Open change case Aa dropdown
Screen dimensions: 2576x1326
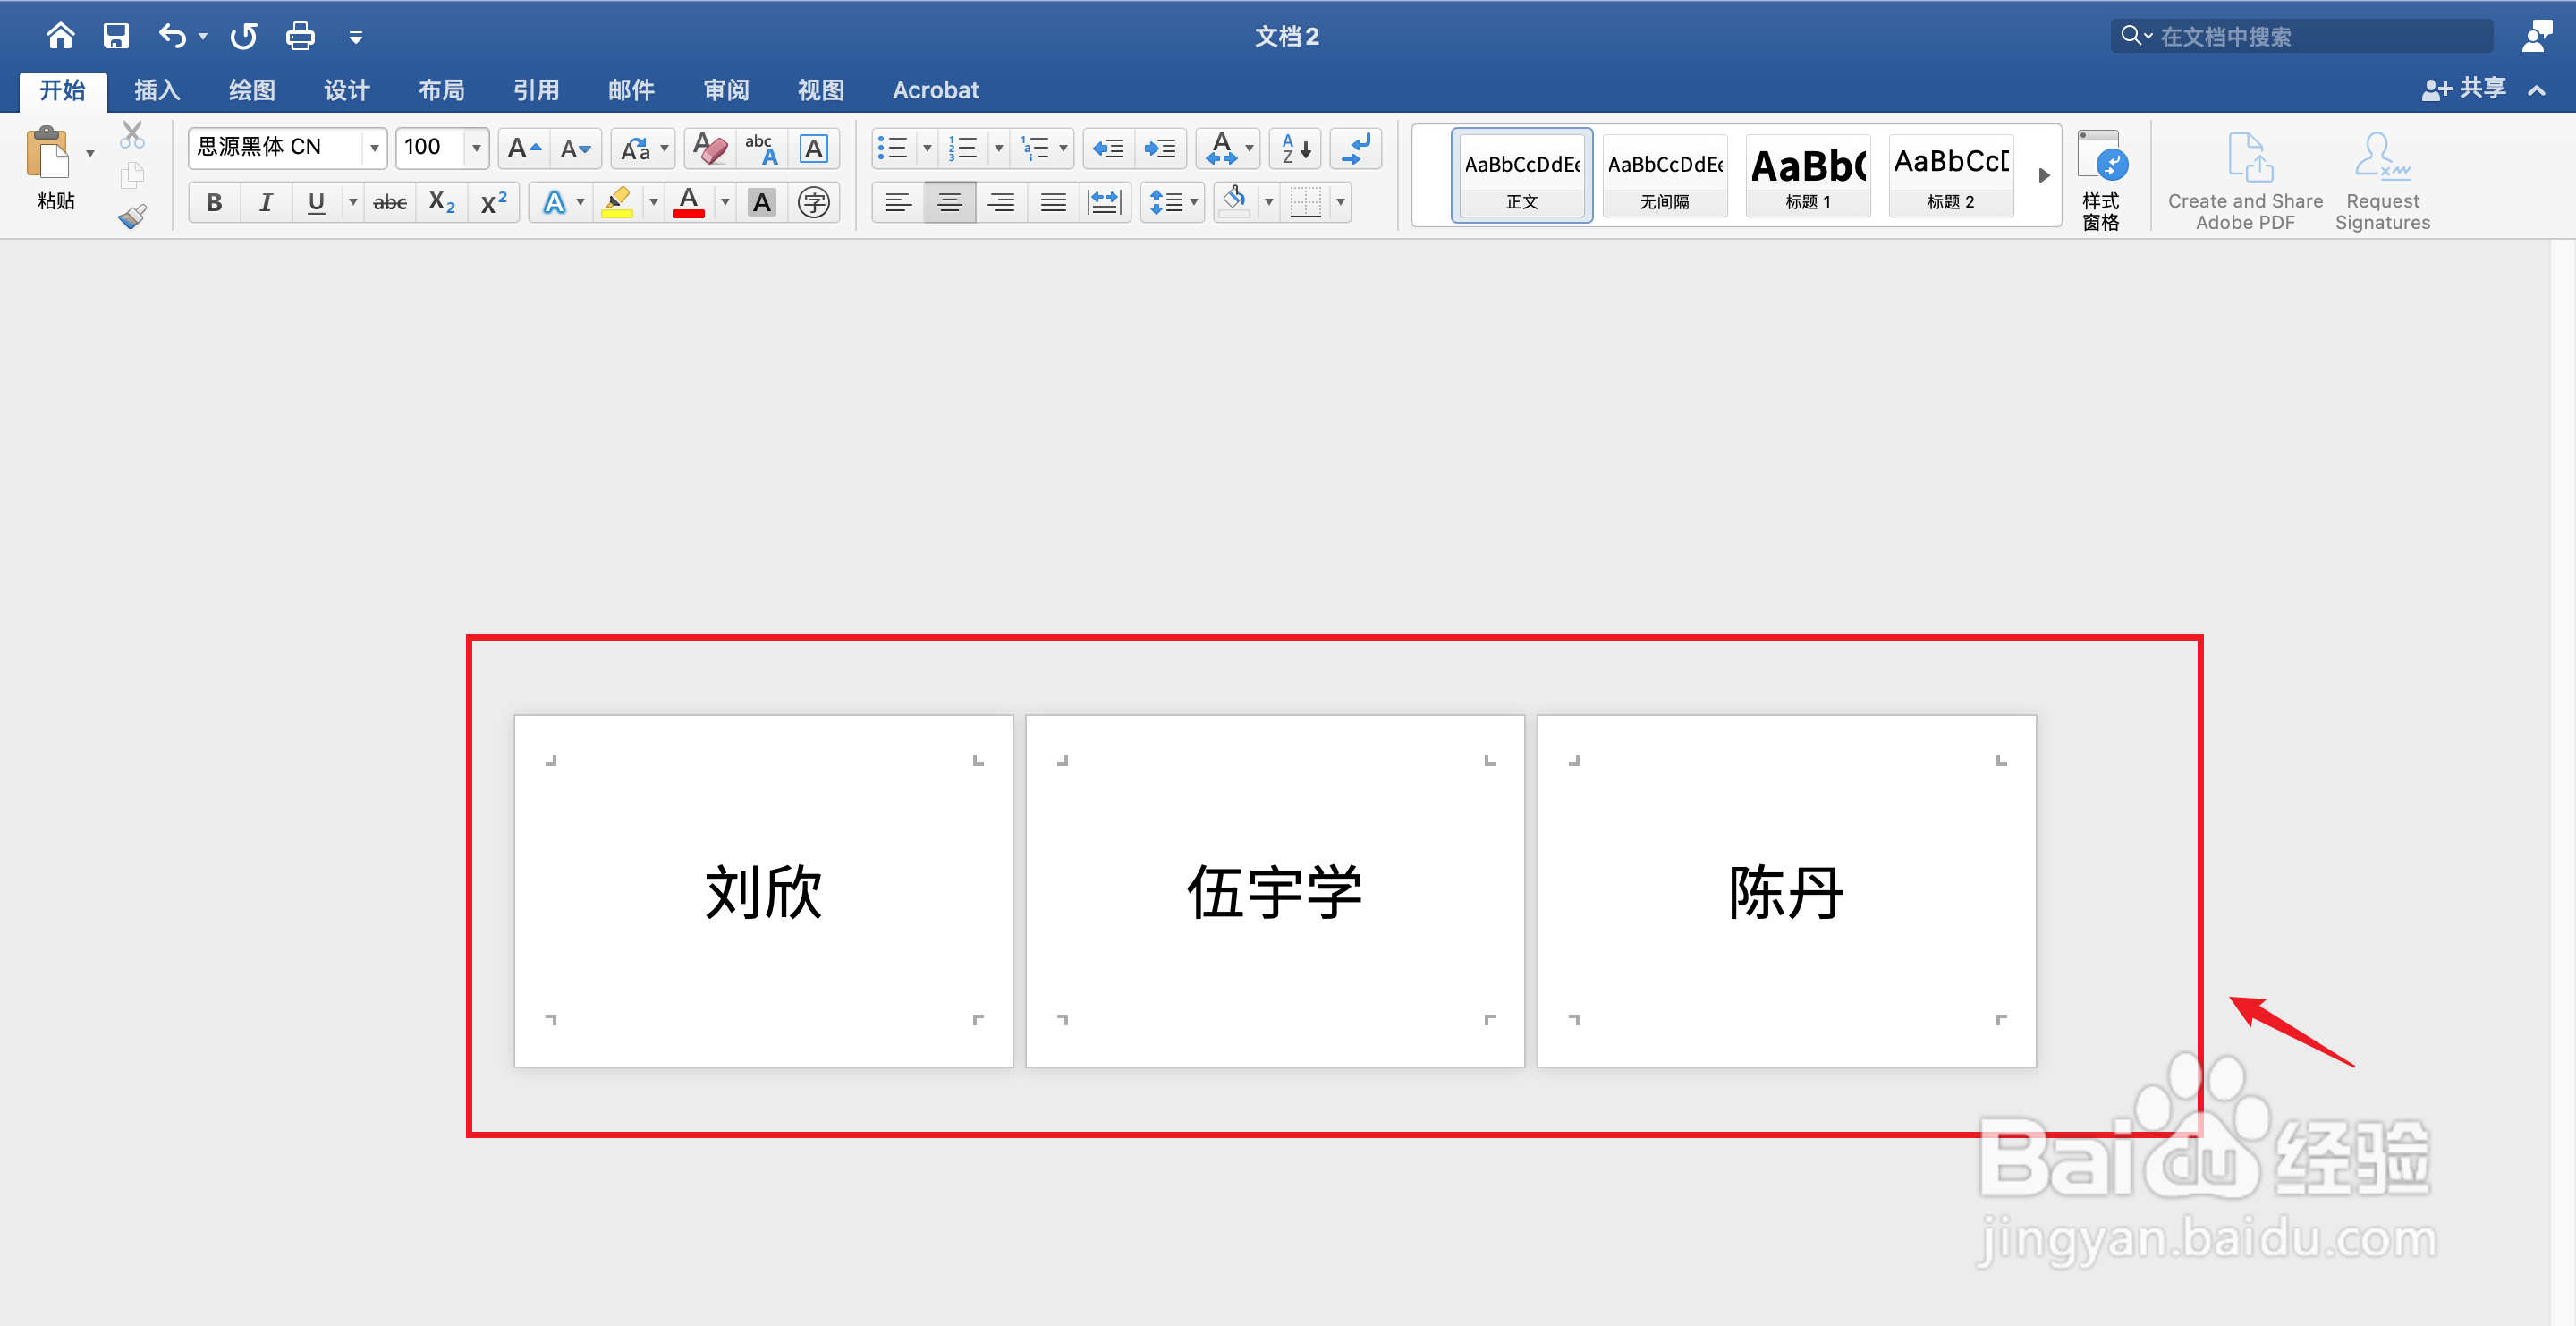pyautogui.click(x=644, y=149)
